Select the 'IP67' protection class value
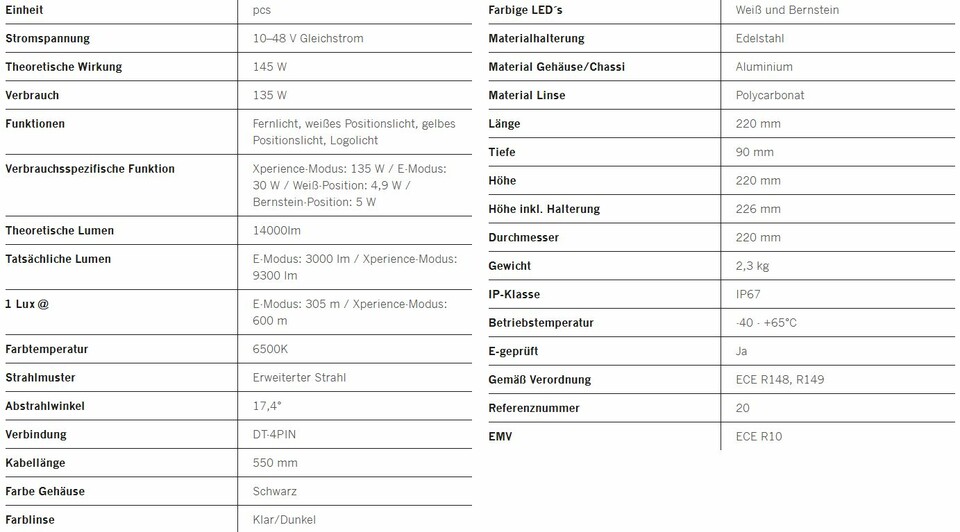The width and height of the screenshot is (960, 532). (x=750, y=294)
